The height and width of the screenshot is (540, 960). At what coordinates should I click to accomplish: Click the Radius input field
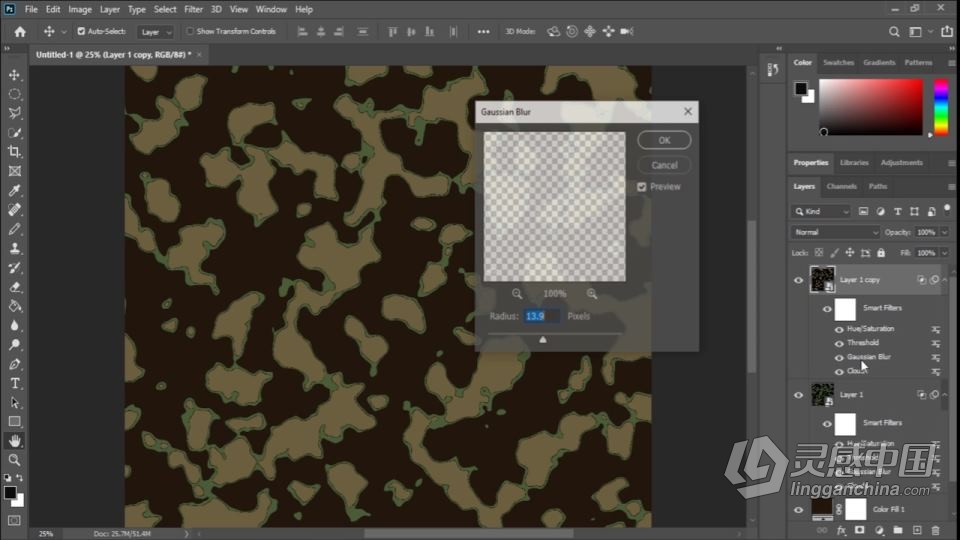(x=541, y=317)
